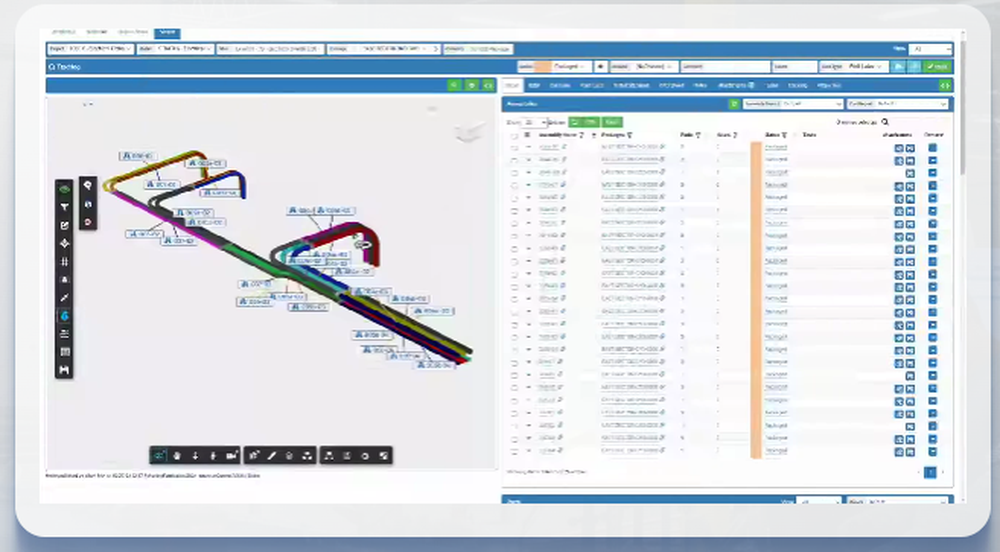The height and width of the screenshot is (552, 1000).
Task: Click the filter icon on Packages column header
Action: tap(629, 135)
